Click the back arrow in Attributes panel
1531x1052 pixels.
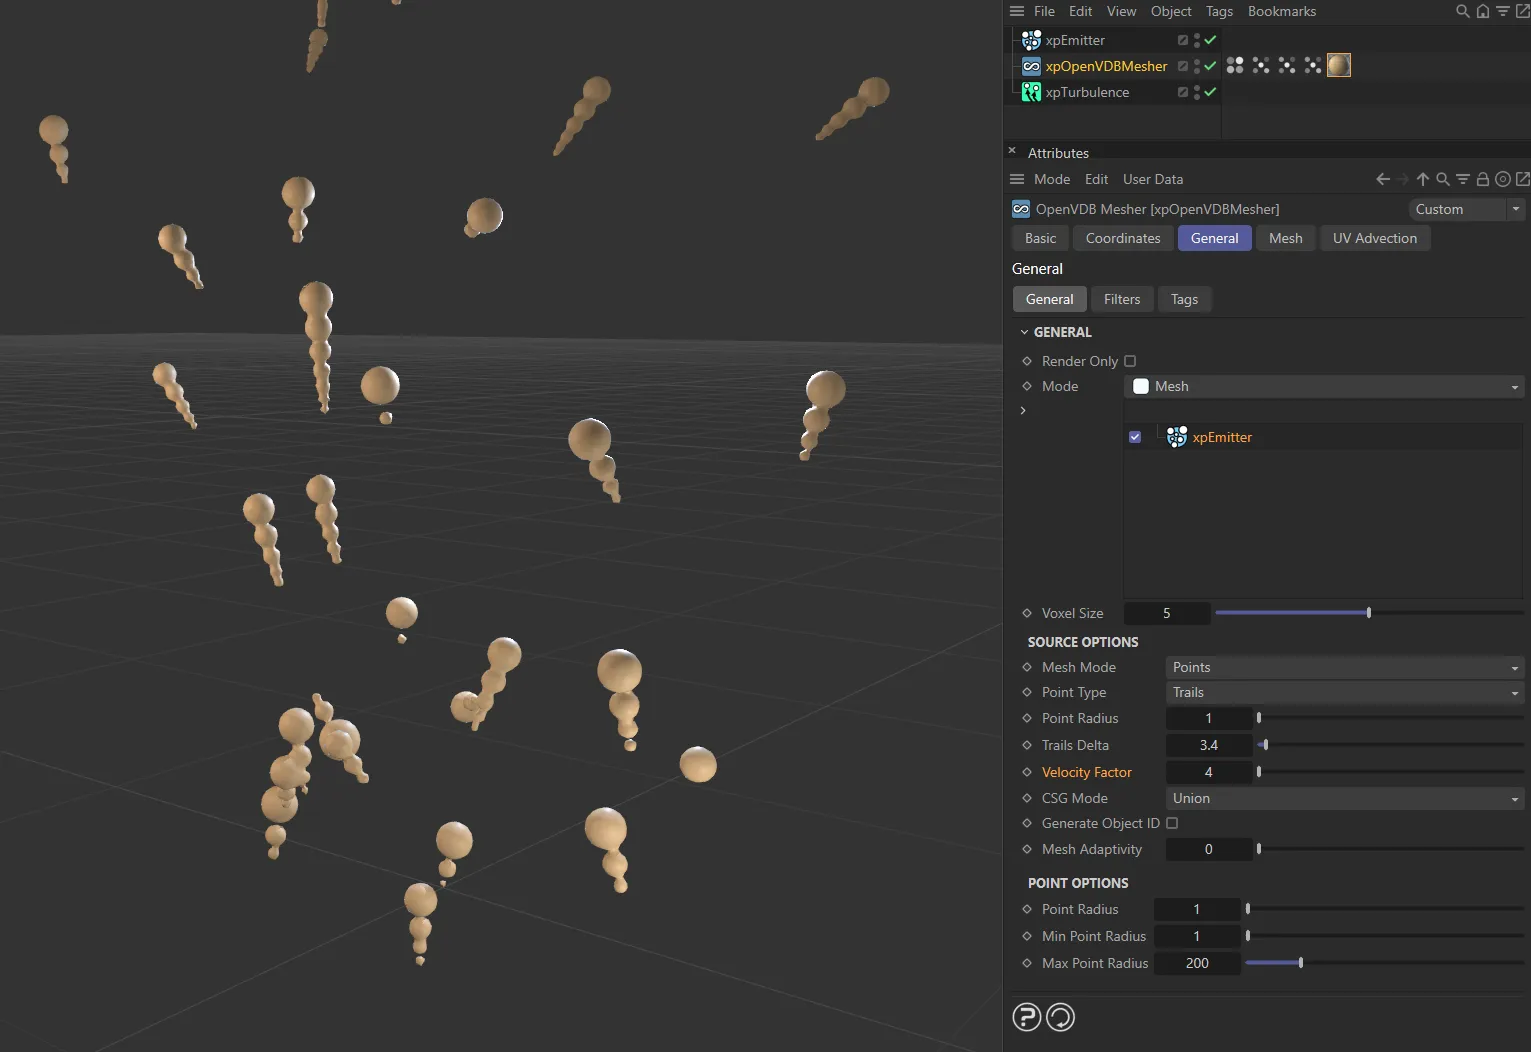tap(1383, 180)
